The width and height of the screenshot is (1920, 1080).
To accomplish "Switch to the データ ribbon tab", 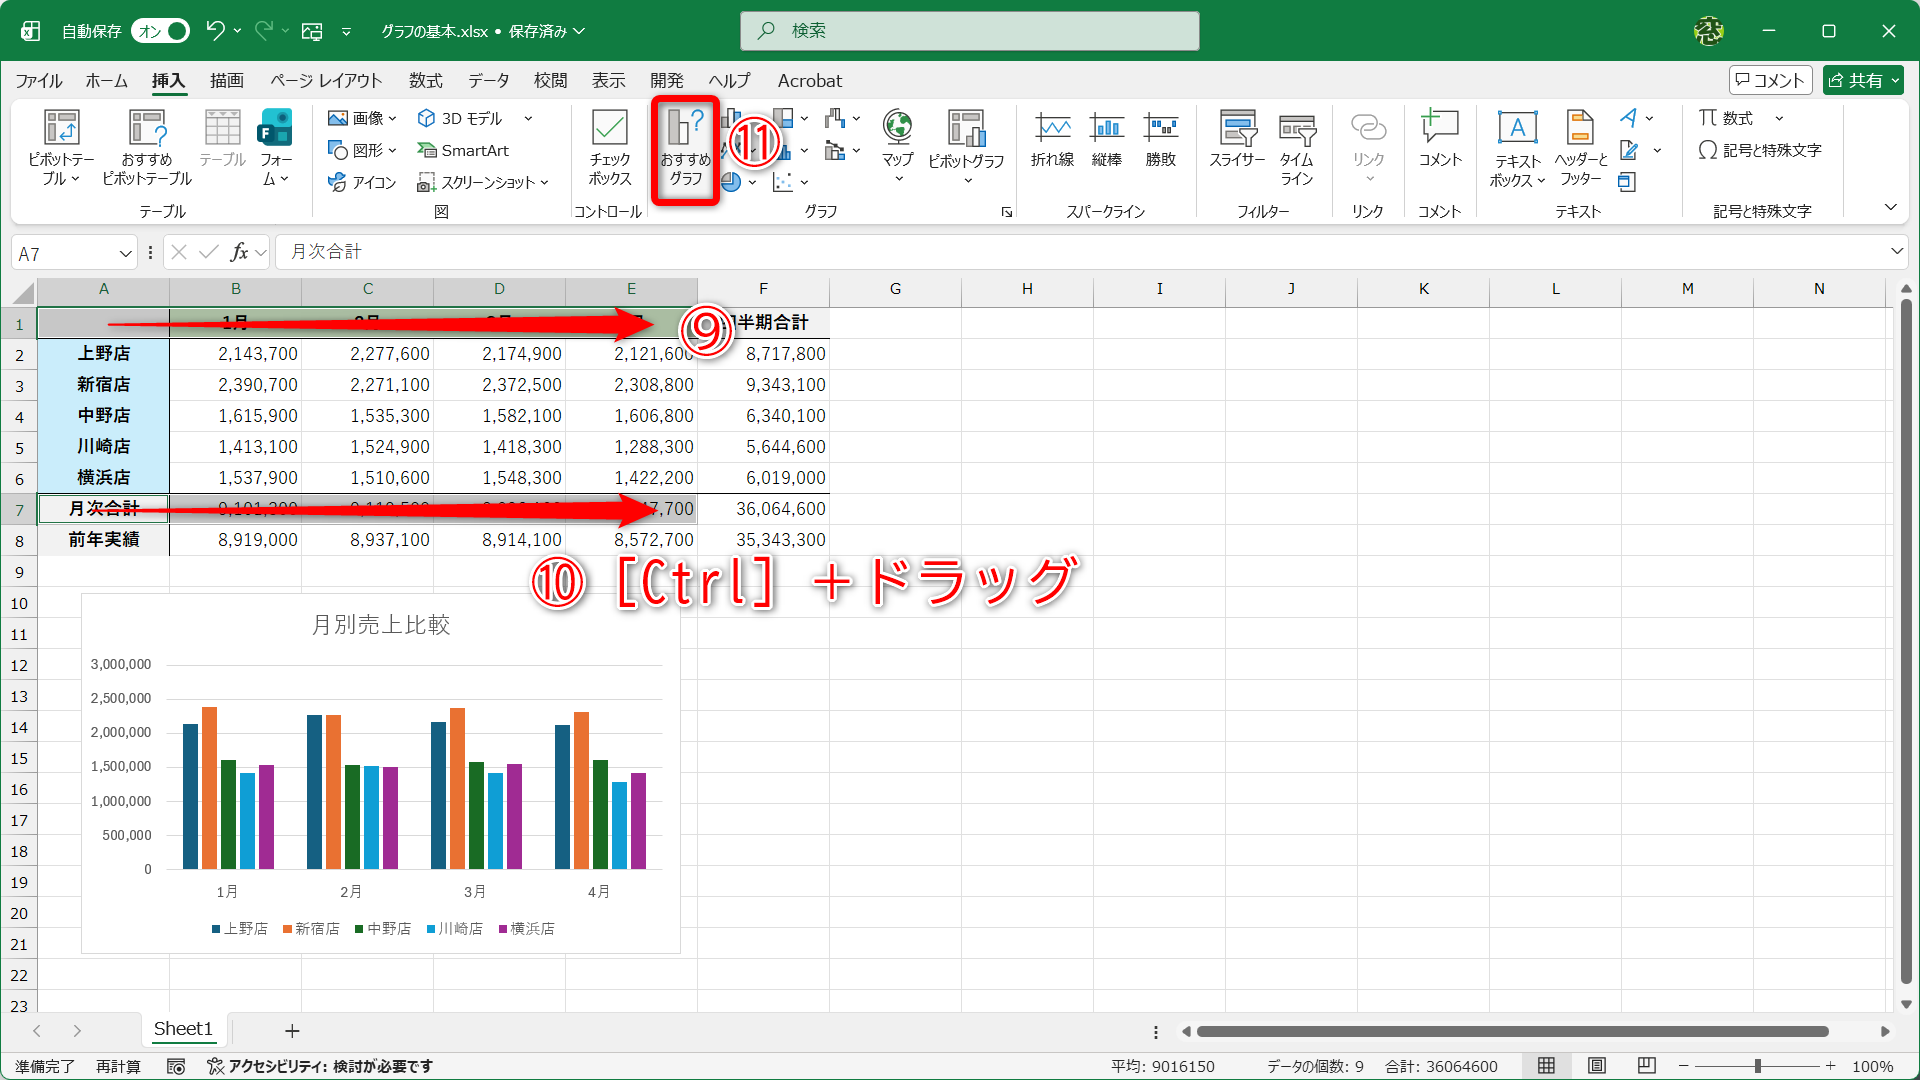I will pos(487,81).
